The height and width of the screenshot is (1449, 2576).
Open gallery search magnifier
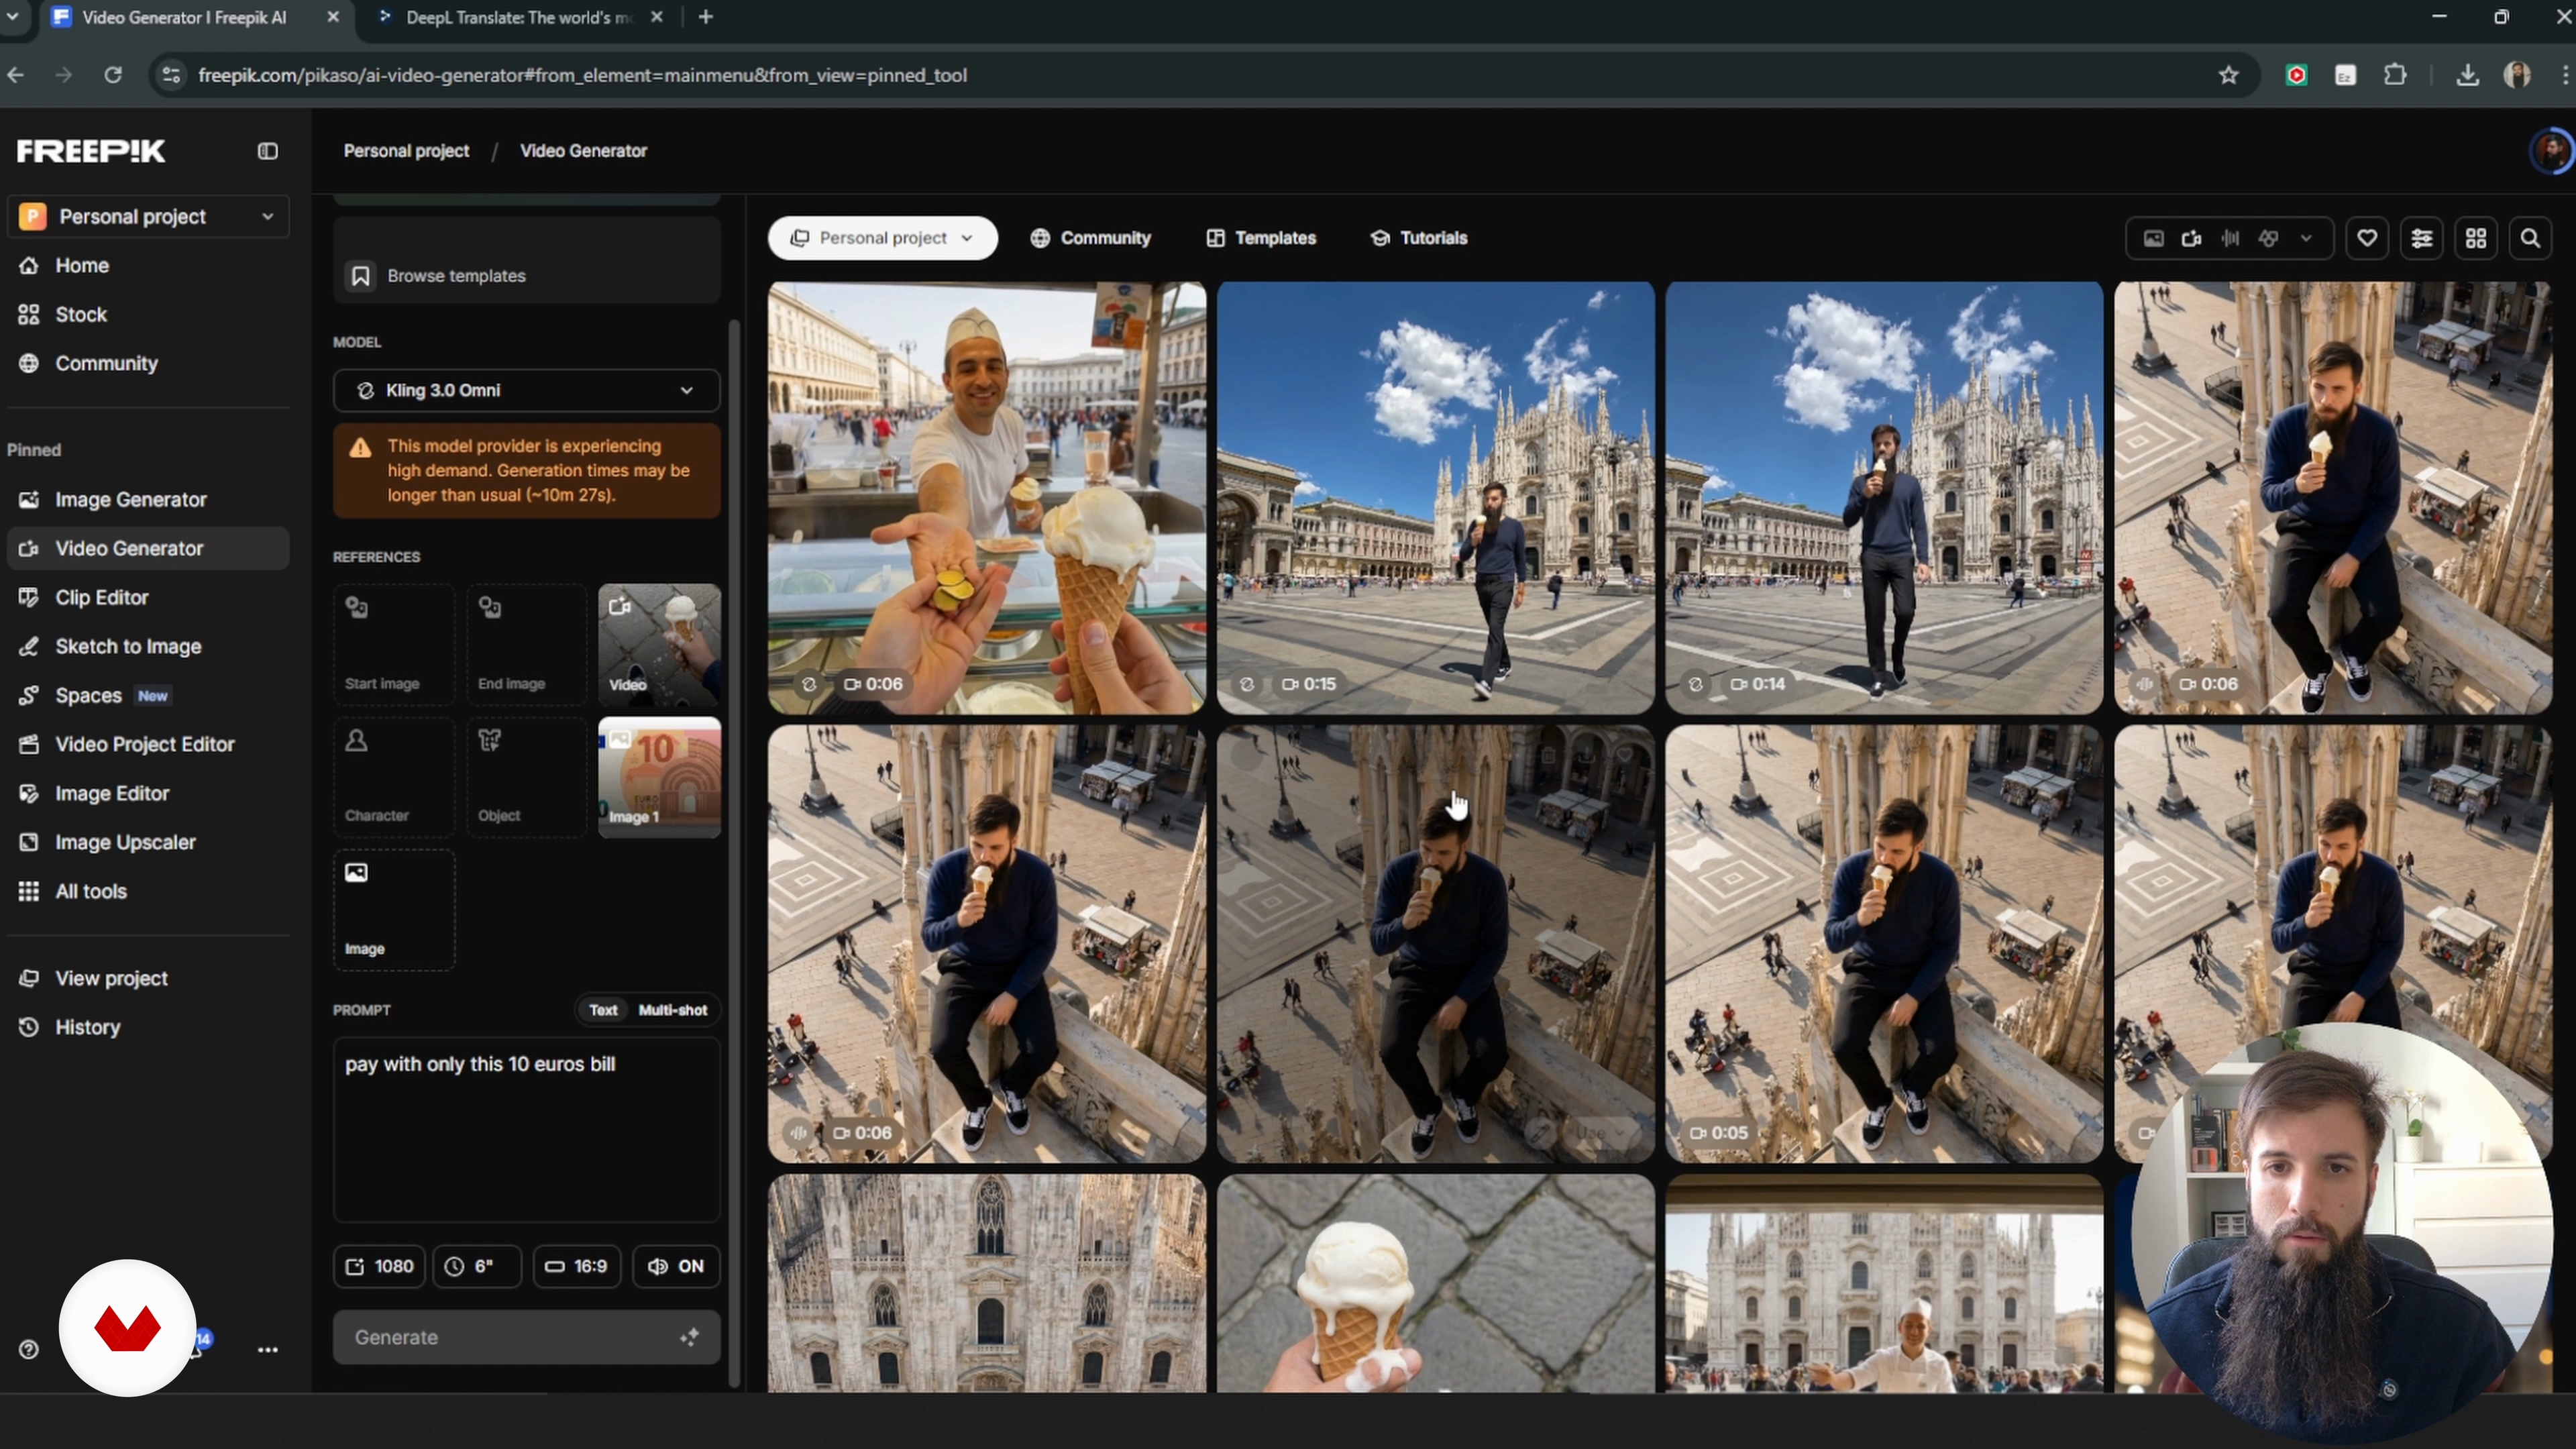(x=2530, y=238)
